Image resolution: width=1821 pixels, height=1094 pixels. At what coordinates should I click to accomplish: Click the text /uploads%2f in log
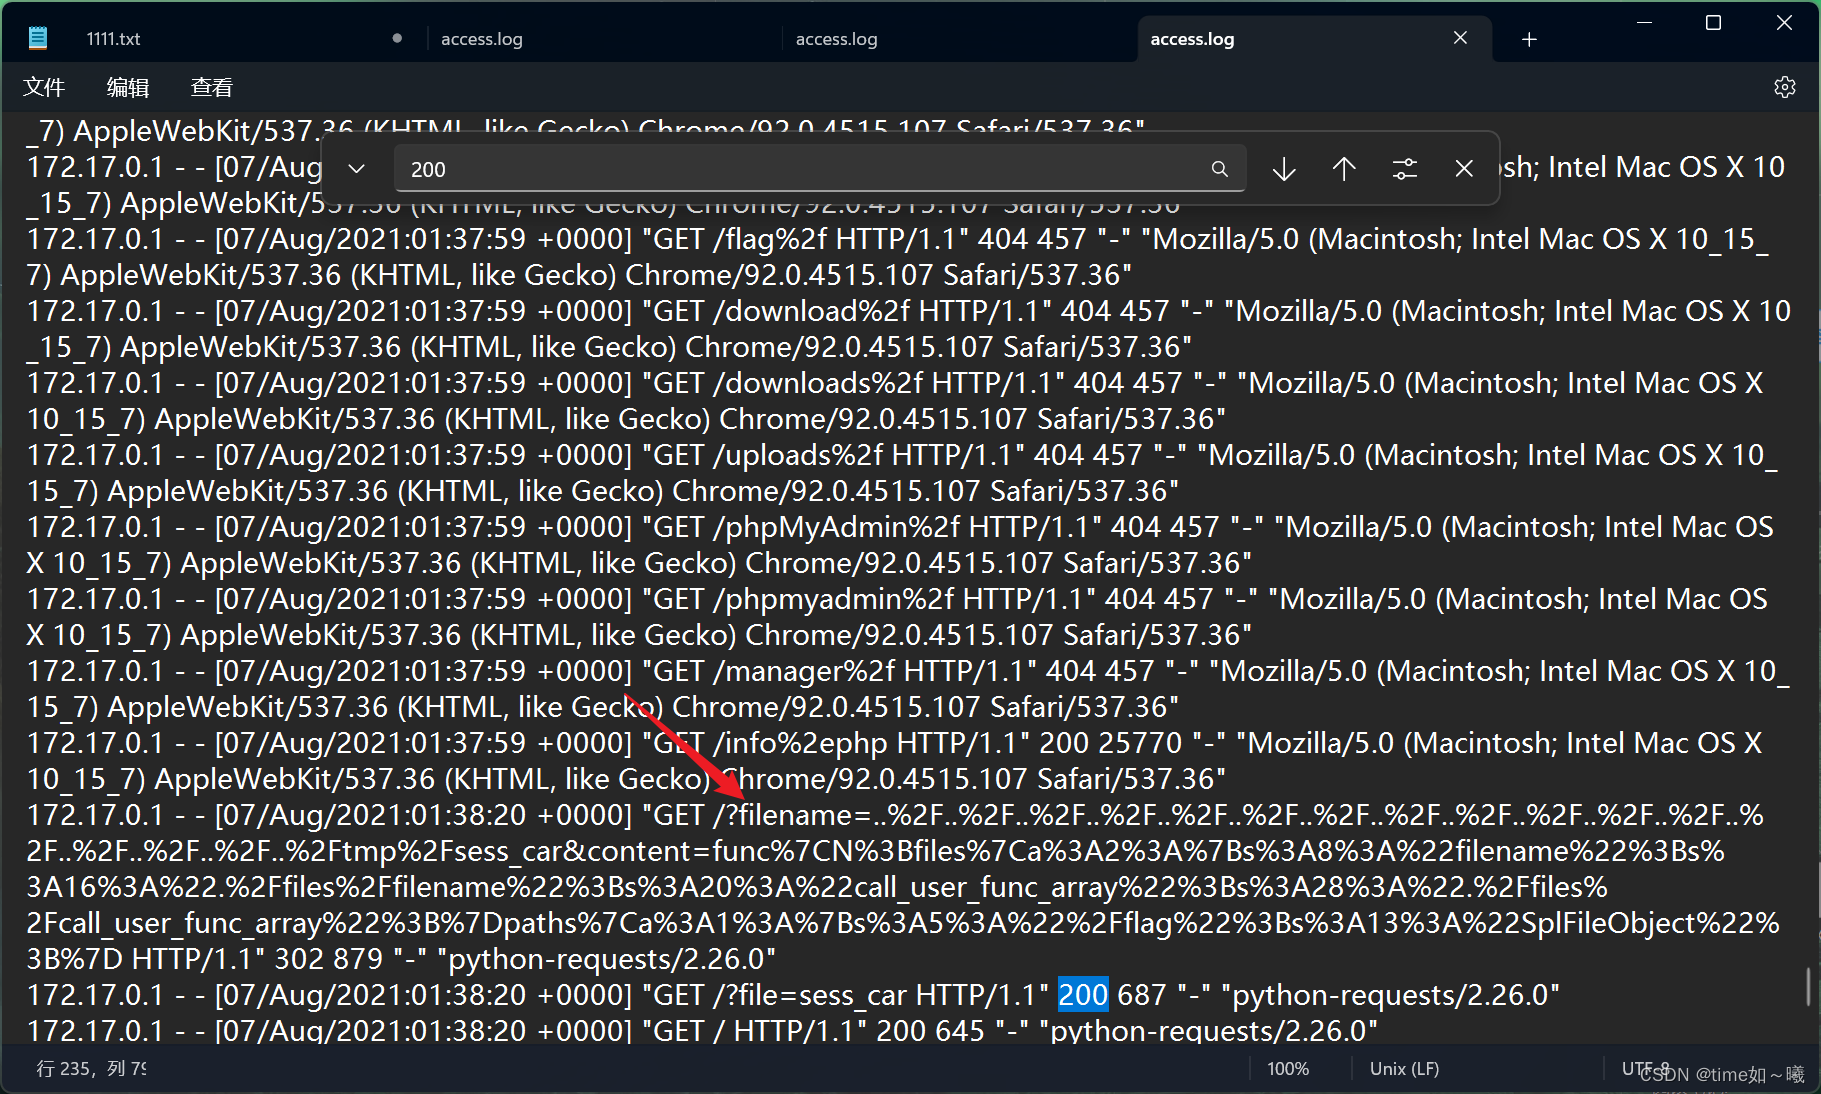click(x=798, y=455)
